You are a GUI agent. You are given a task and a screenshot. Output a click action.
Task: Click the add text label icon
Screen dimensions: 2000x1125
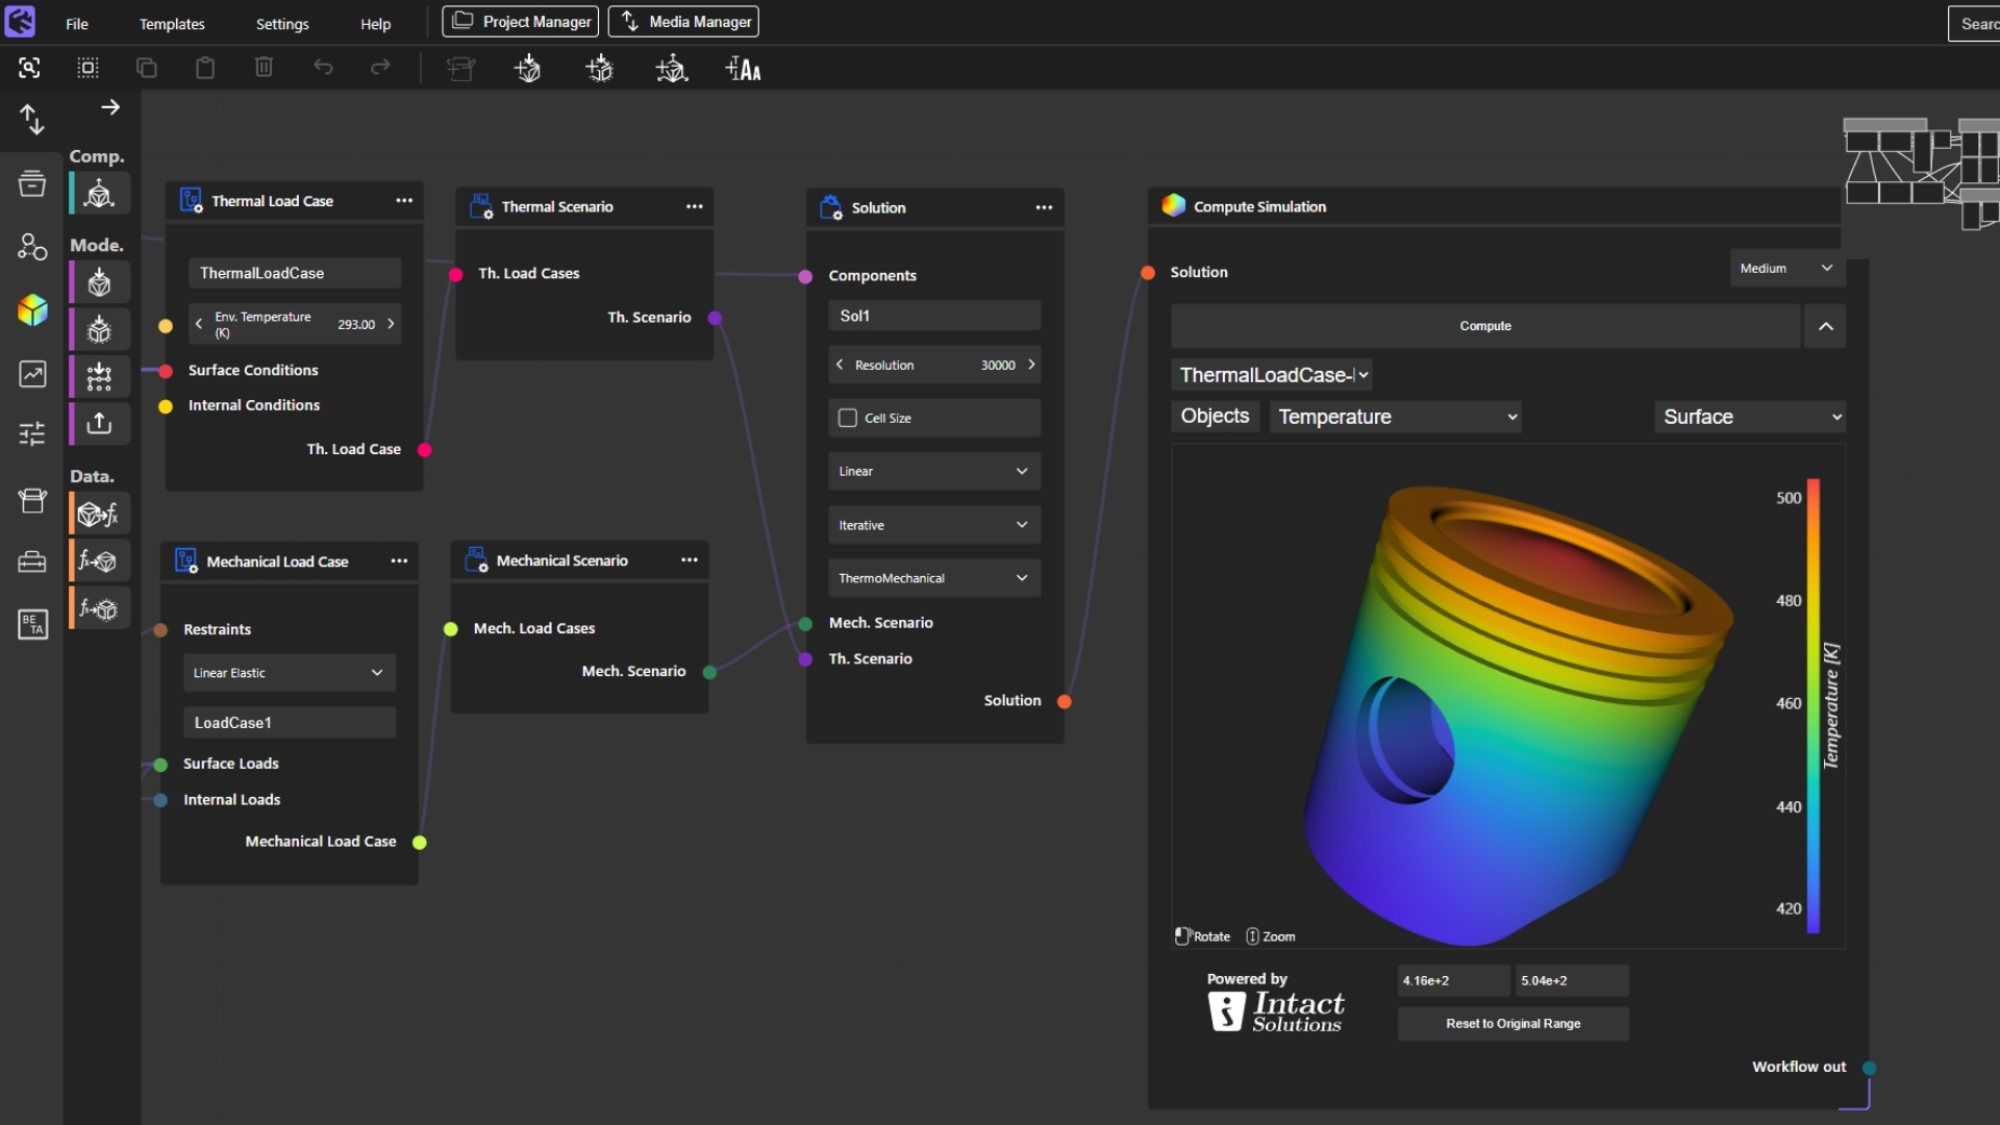click(743, 69)
